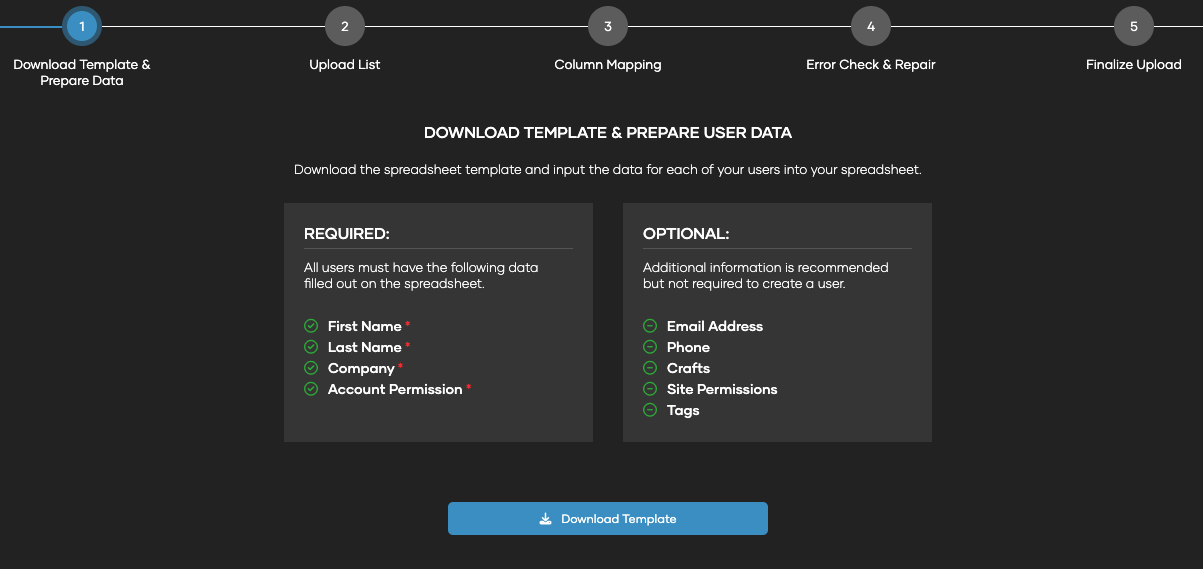Click the minus circle icon beside Email Address
This screenshot has width=1203, height=569.
coord(650,326)
